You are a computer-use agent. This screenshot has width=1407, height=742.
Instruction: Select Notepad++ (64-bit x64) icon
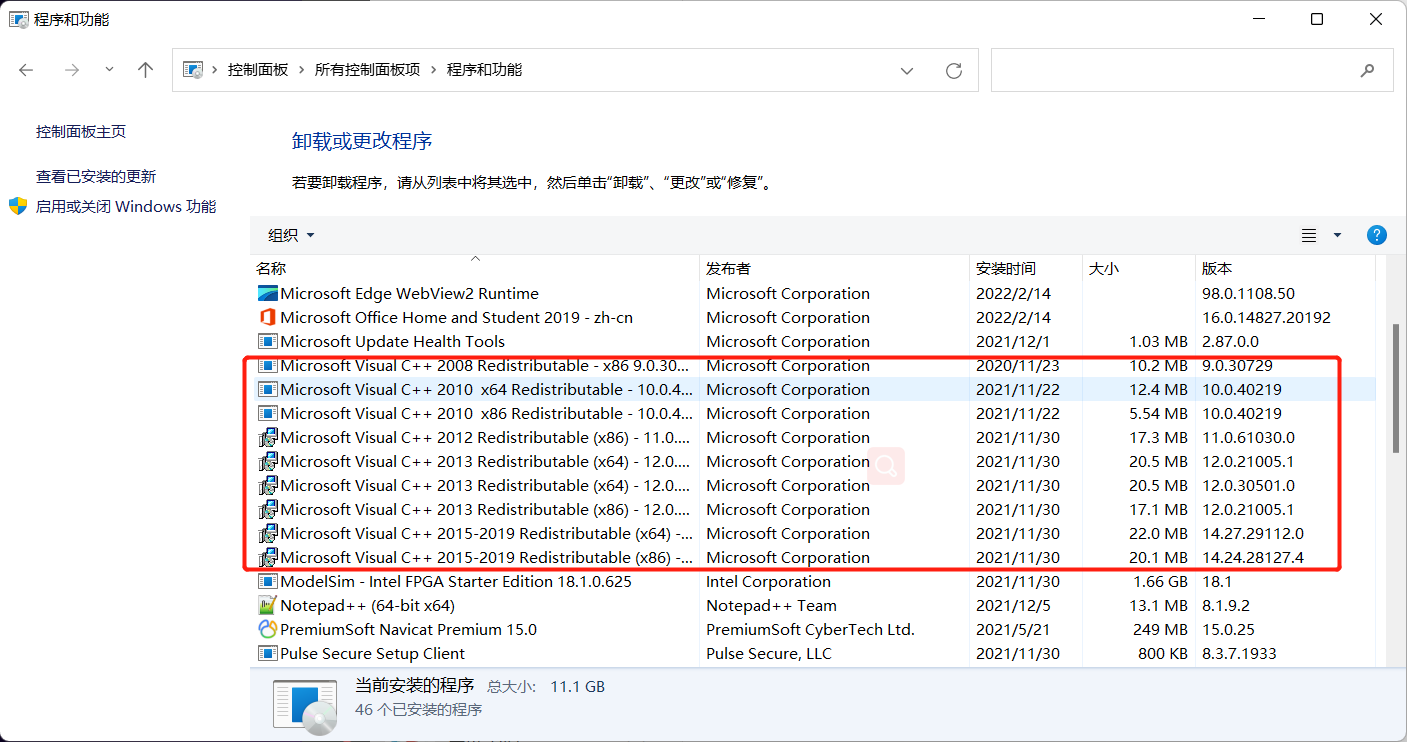point(267,606)
